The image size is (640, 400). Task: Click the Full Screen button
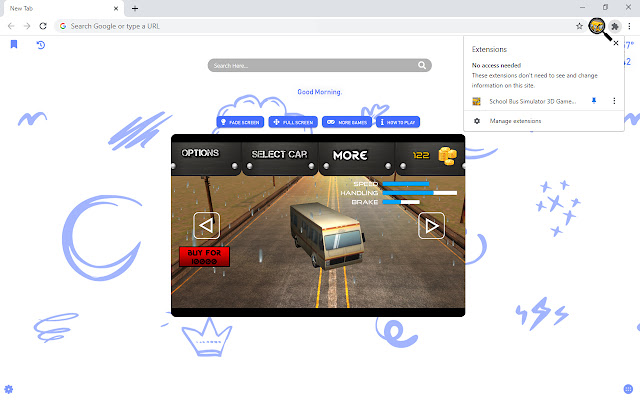click(x=293, y=122)
